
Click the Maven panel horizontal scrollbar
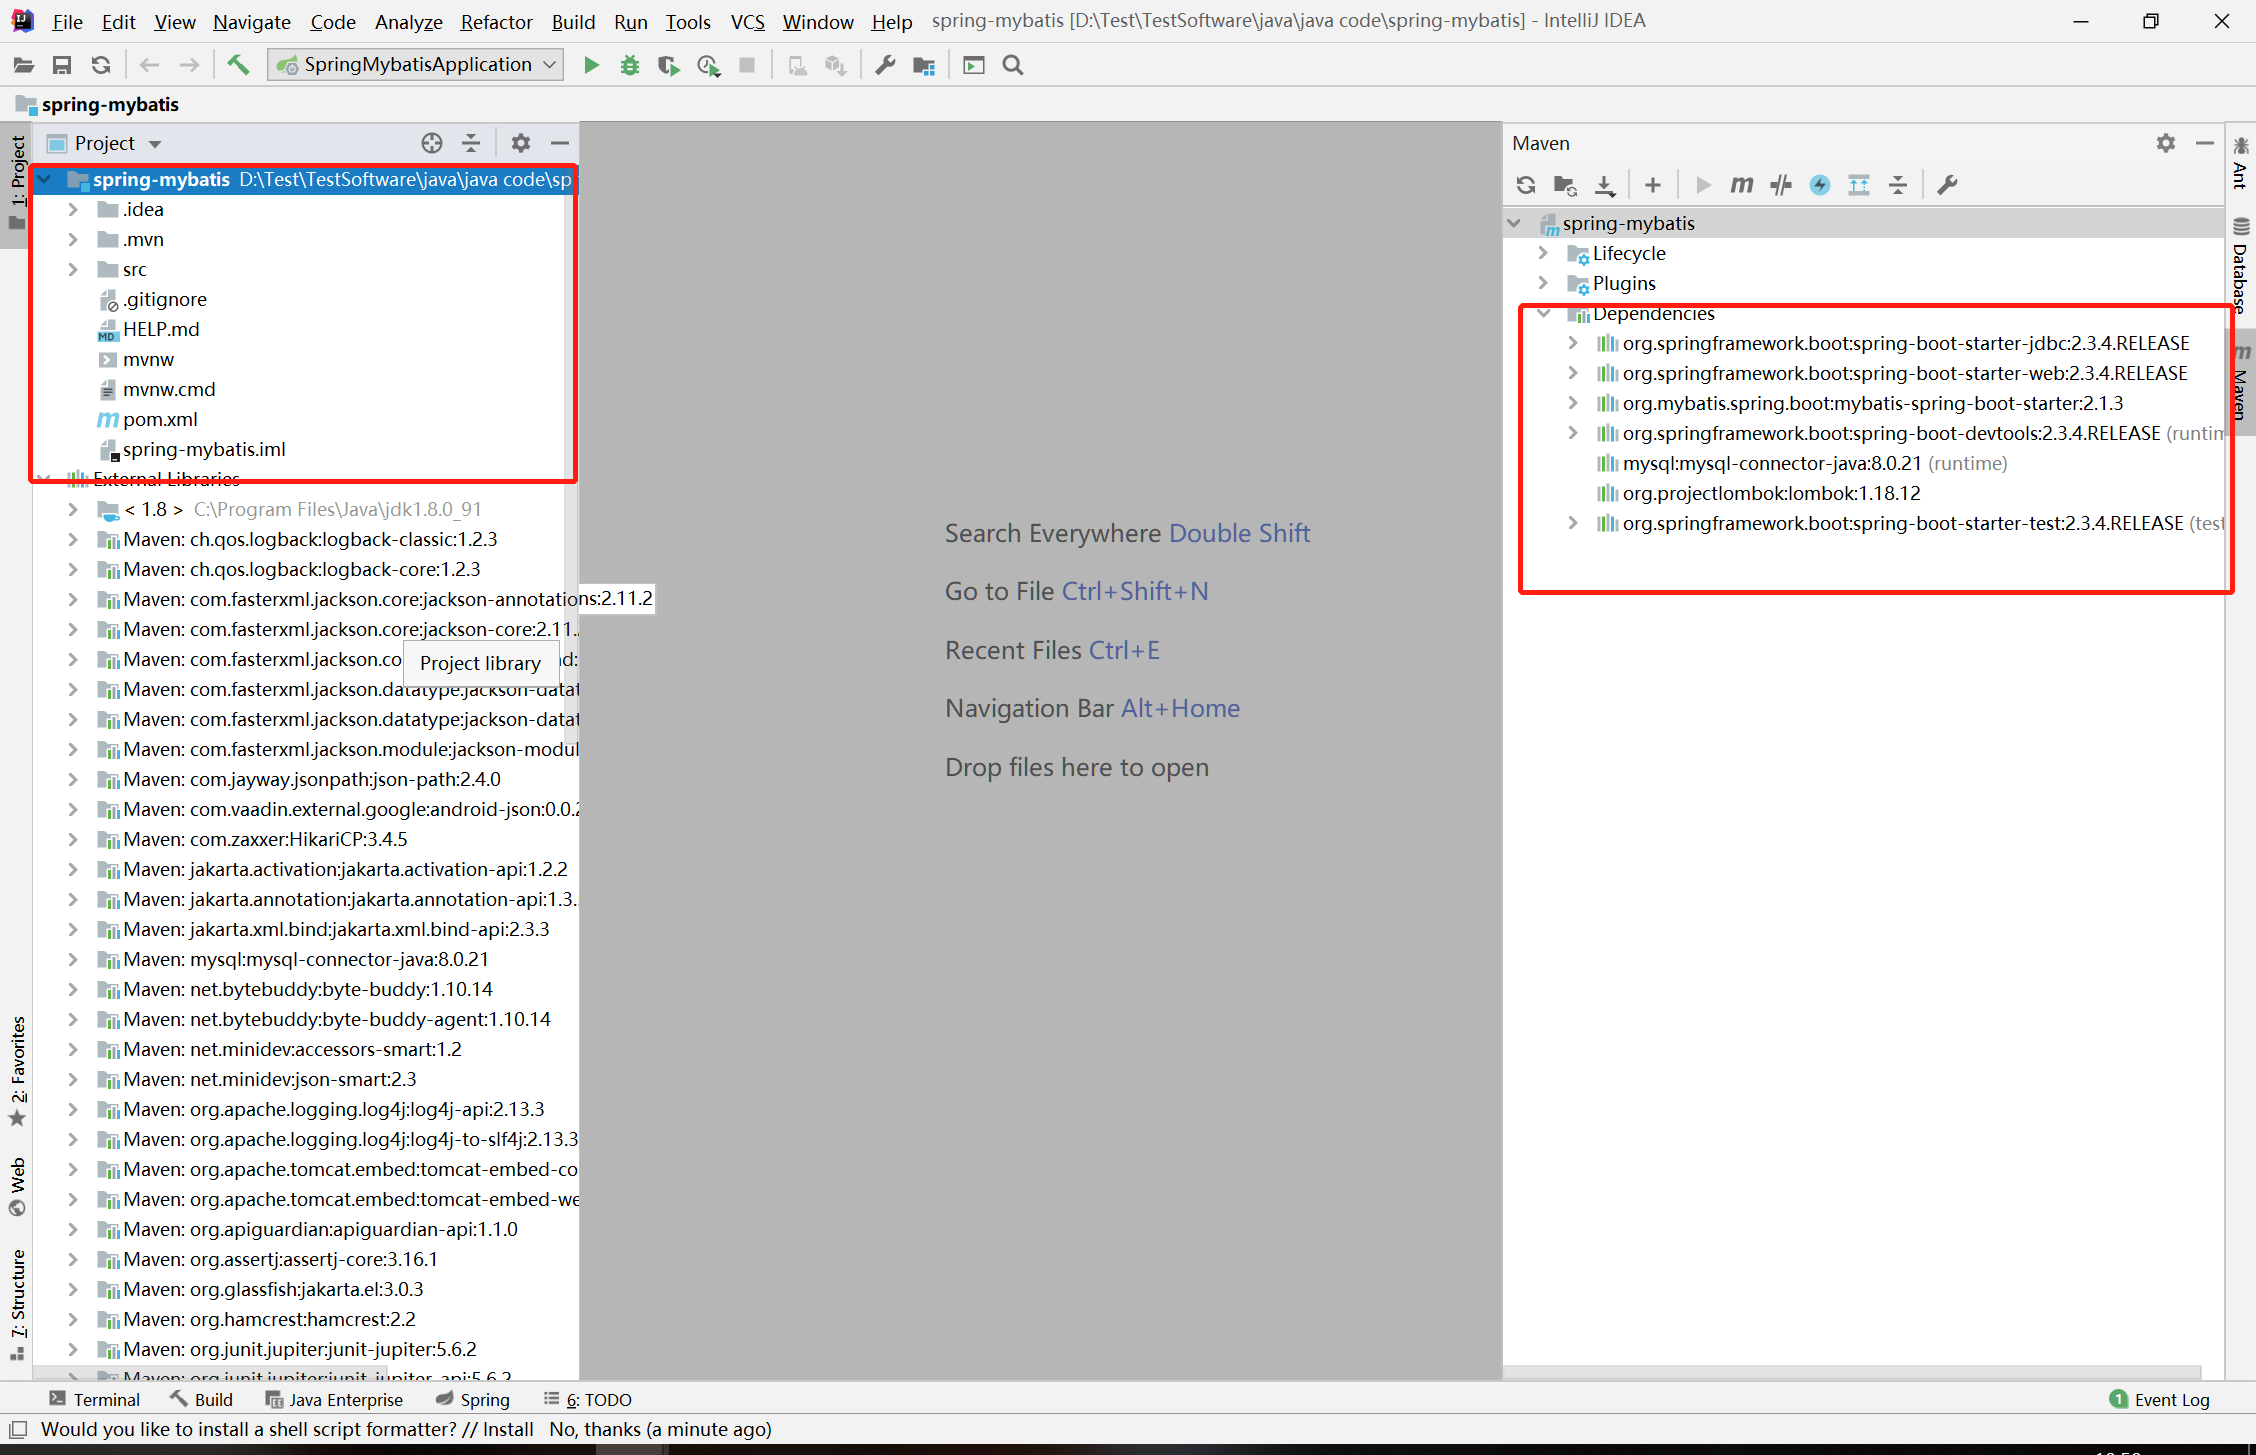(1850, 1371)
